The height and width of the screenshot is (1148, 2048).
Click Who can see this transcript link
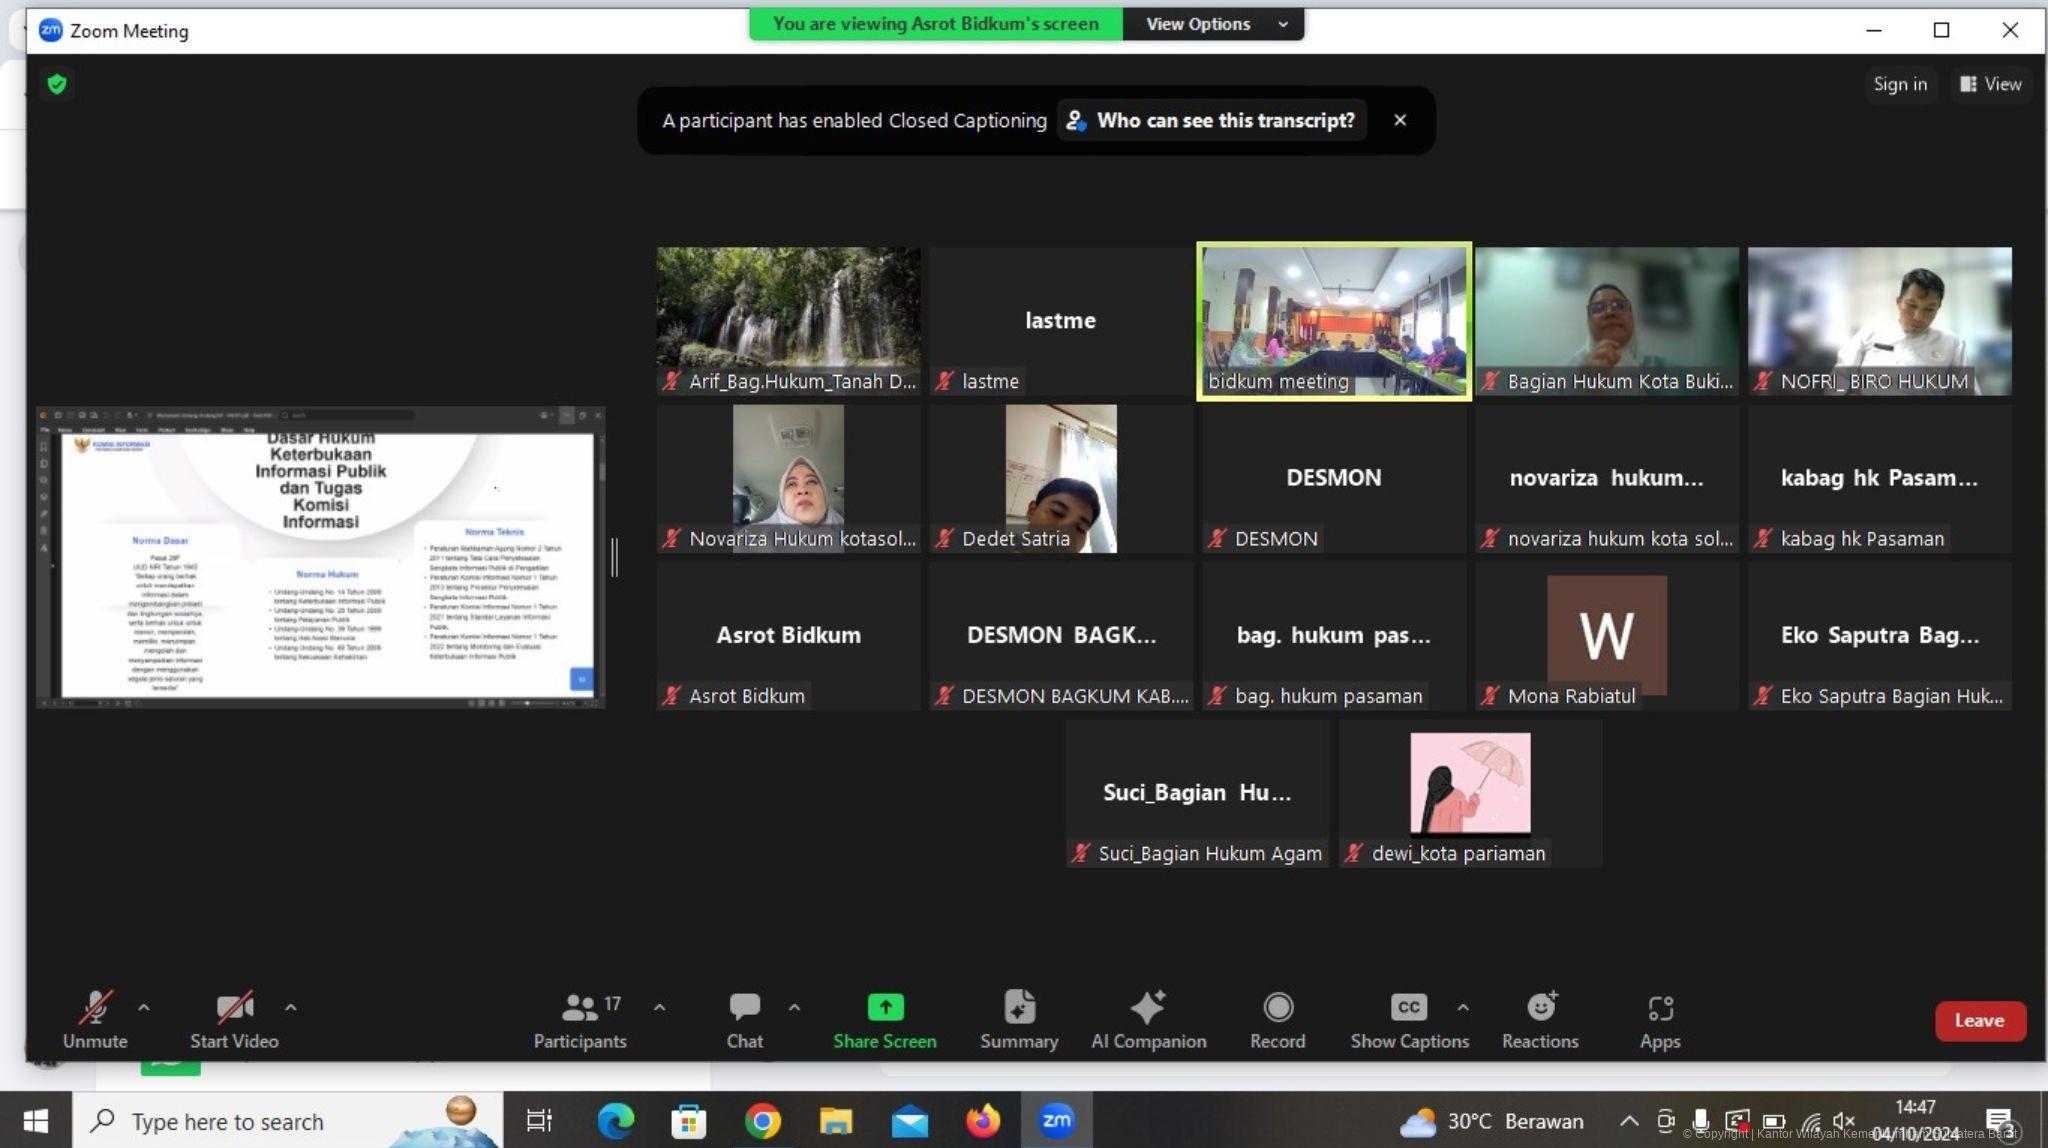click(x=1212, y=120)
